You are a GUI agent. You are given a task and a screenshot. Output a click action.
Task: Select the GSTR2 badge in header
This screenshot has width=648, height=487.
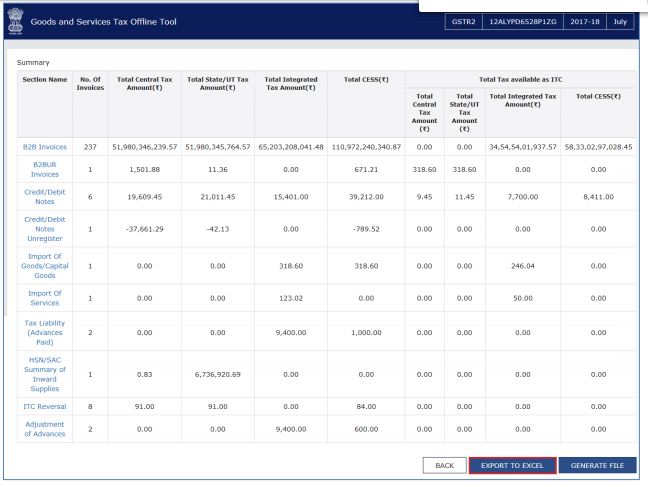(464, 22)
